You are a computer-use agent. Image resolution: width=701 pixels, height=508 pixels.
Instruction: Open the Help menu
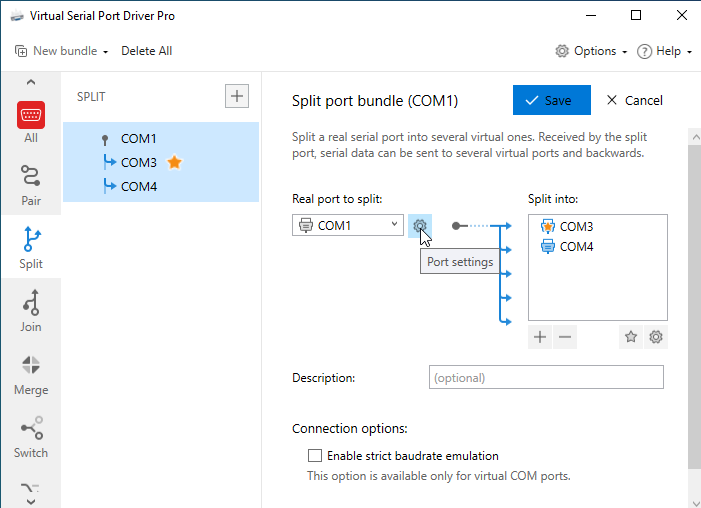tap(664, 51)
